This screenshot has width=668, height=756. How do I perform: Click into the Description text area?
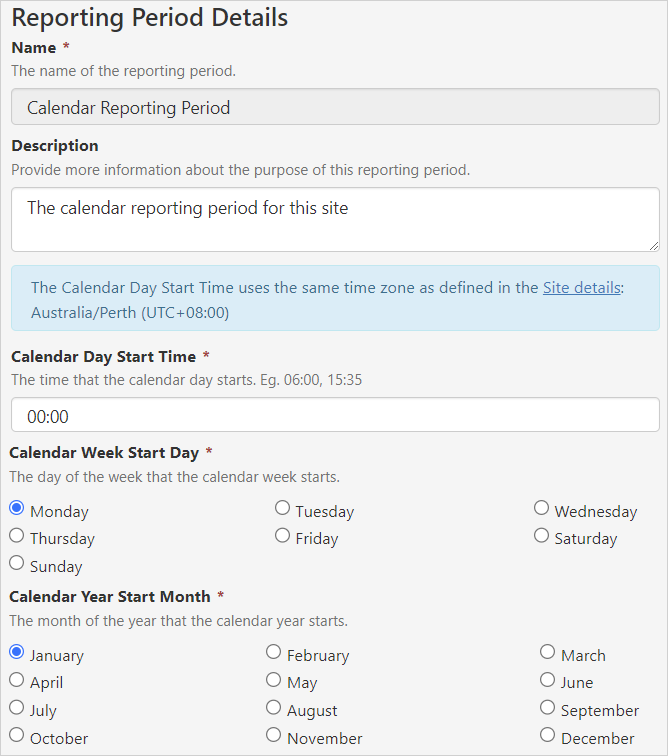pos(335,220)
